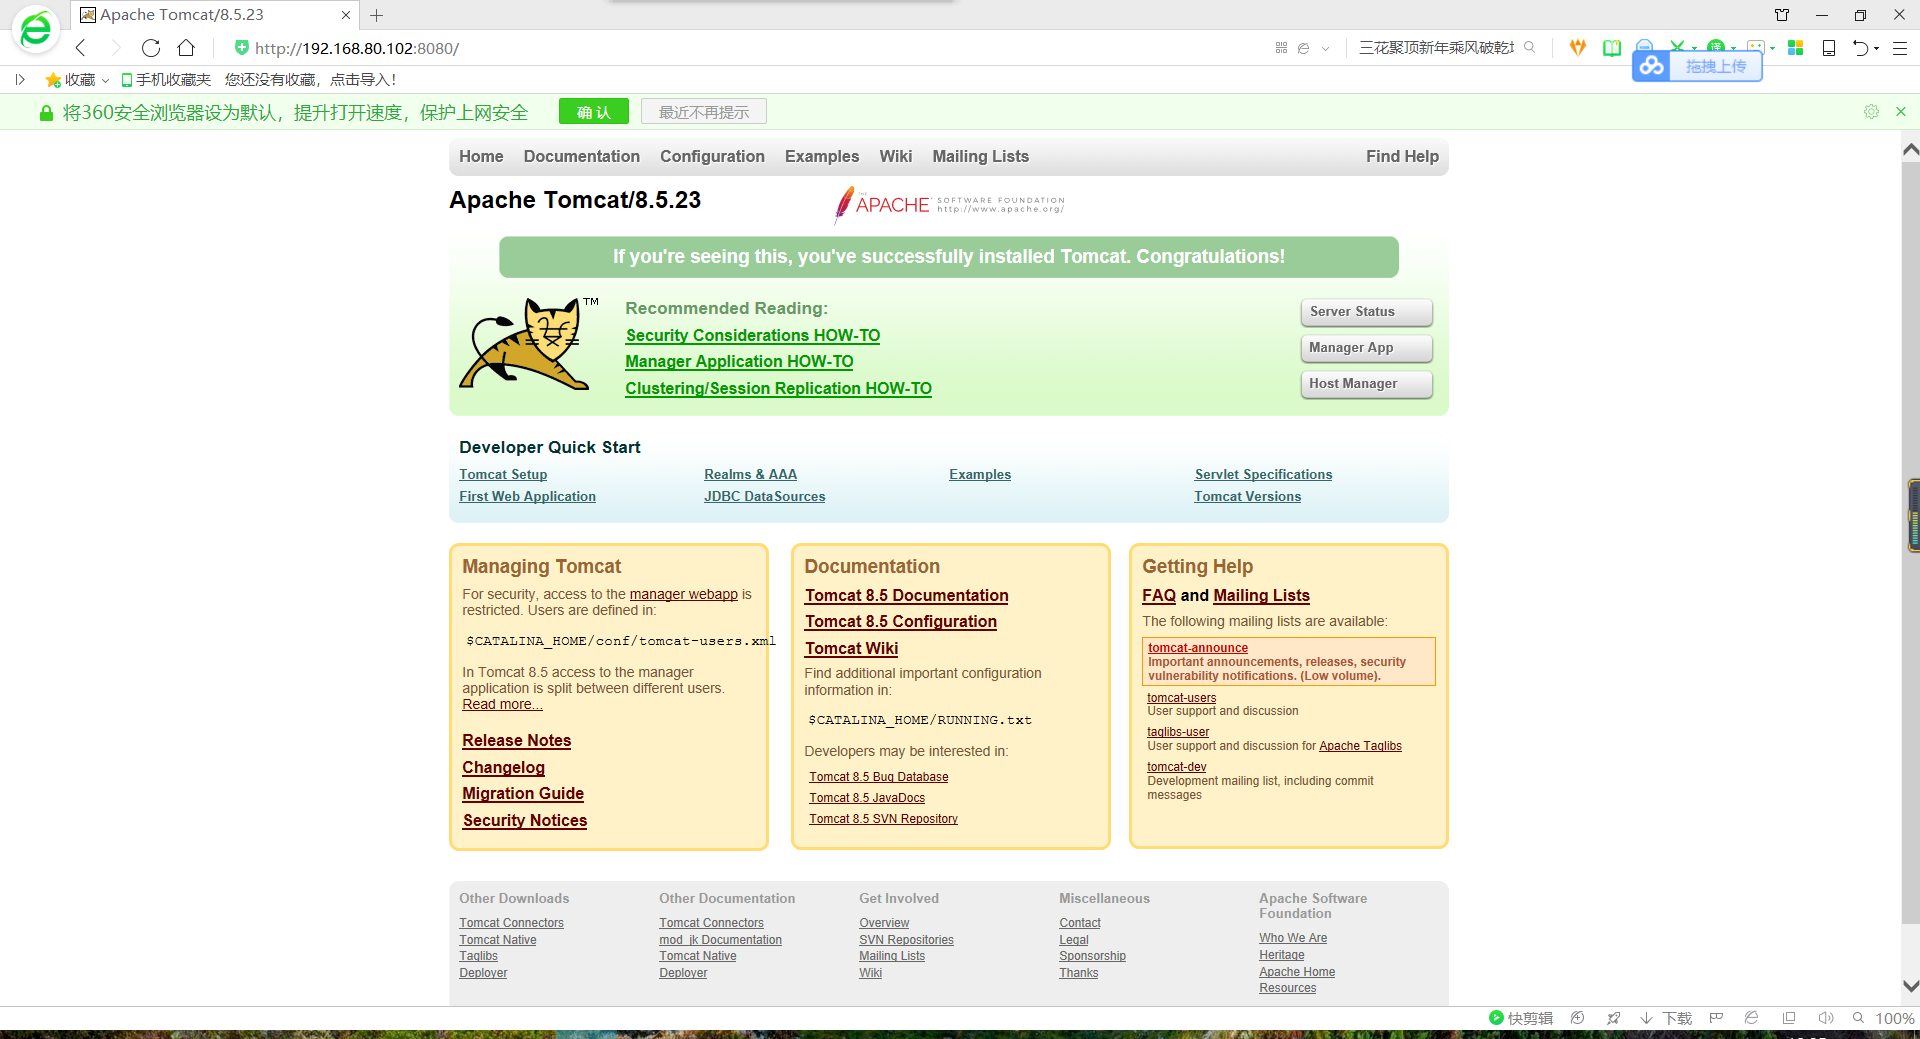The width and height of the screenshot is (1920, 1039).
Task: Open the notification bar settings gear
Action: [1871, 112]
